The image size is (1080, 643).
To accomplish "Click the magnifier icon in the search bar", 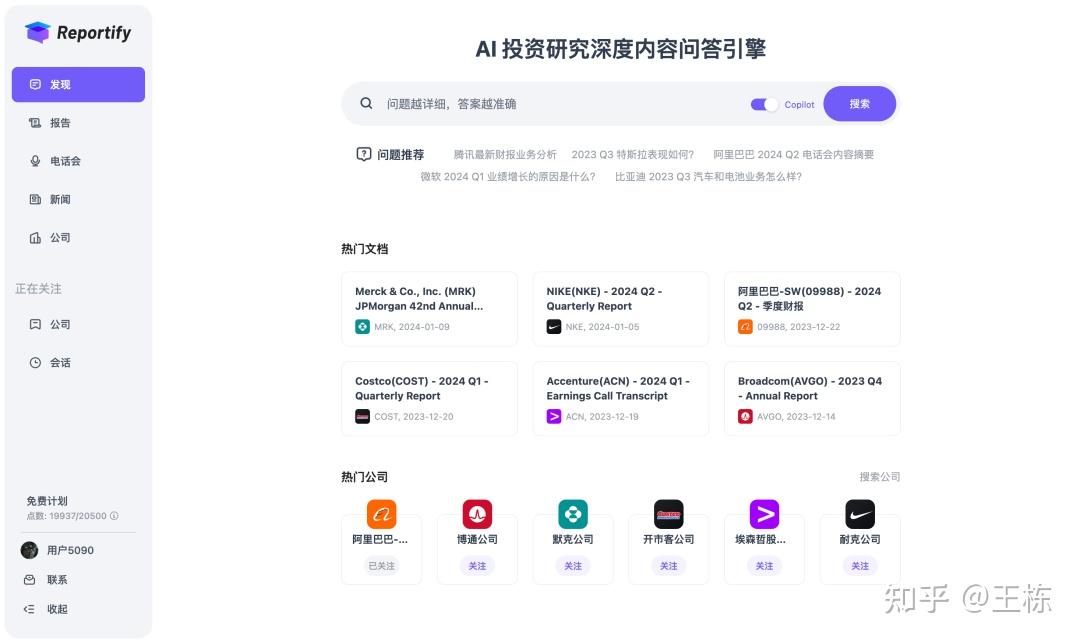I will (367, 103).
